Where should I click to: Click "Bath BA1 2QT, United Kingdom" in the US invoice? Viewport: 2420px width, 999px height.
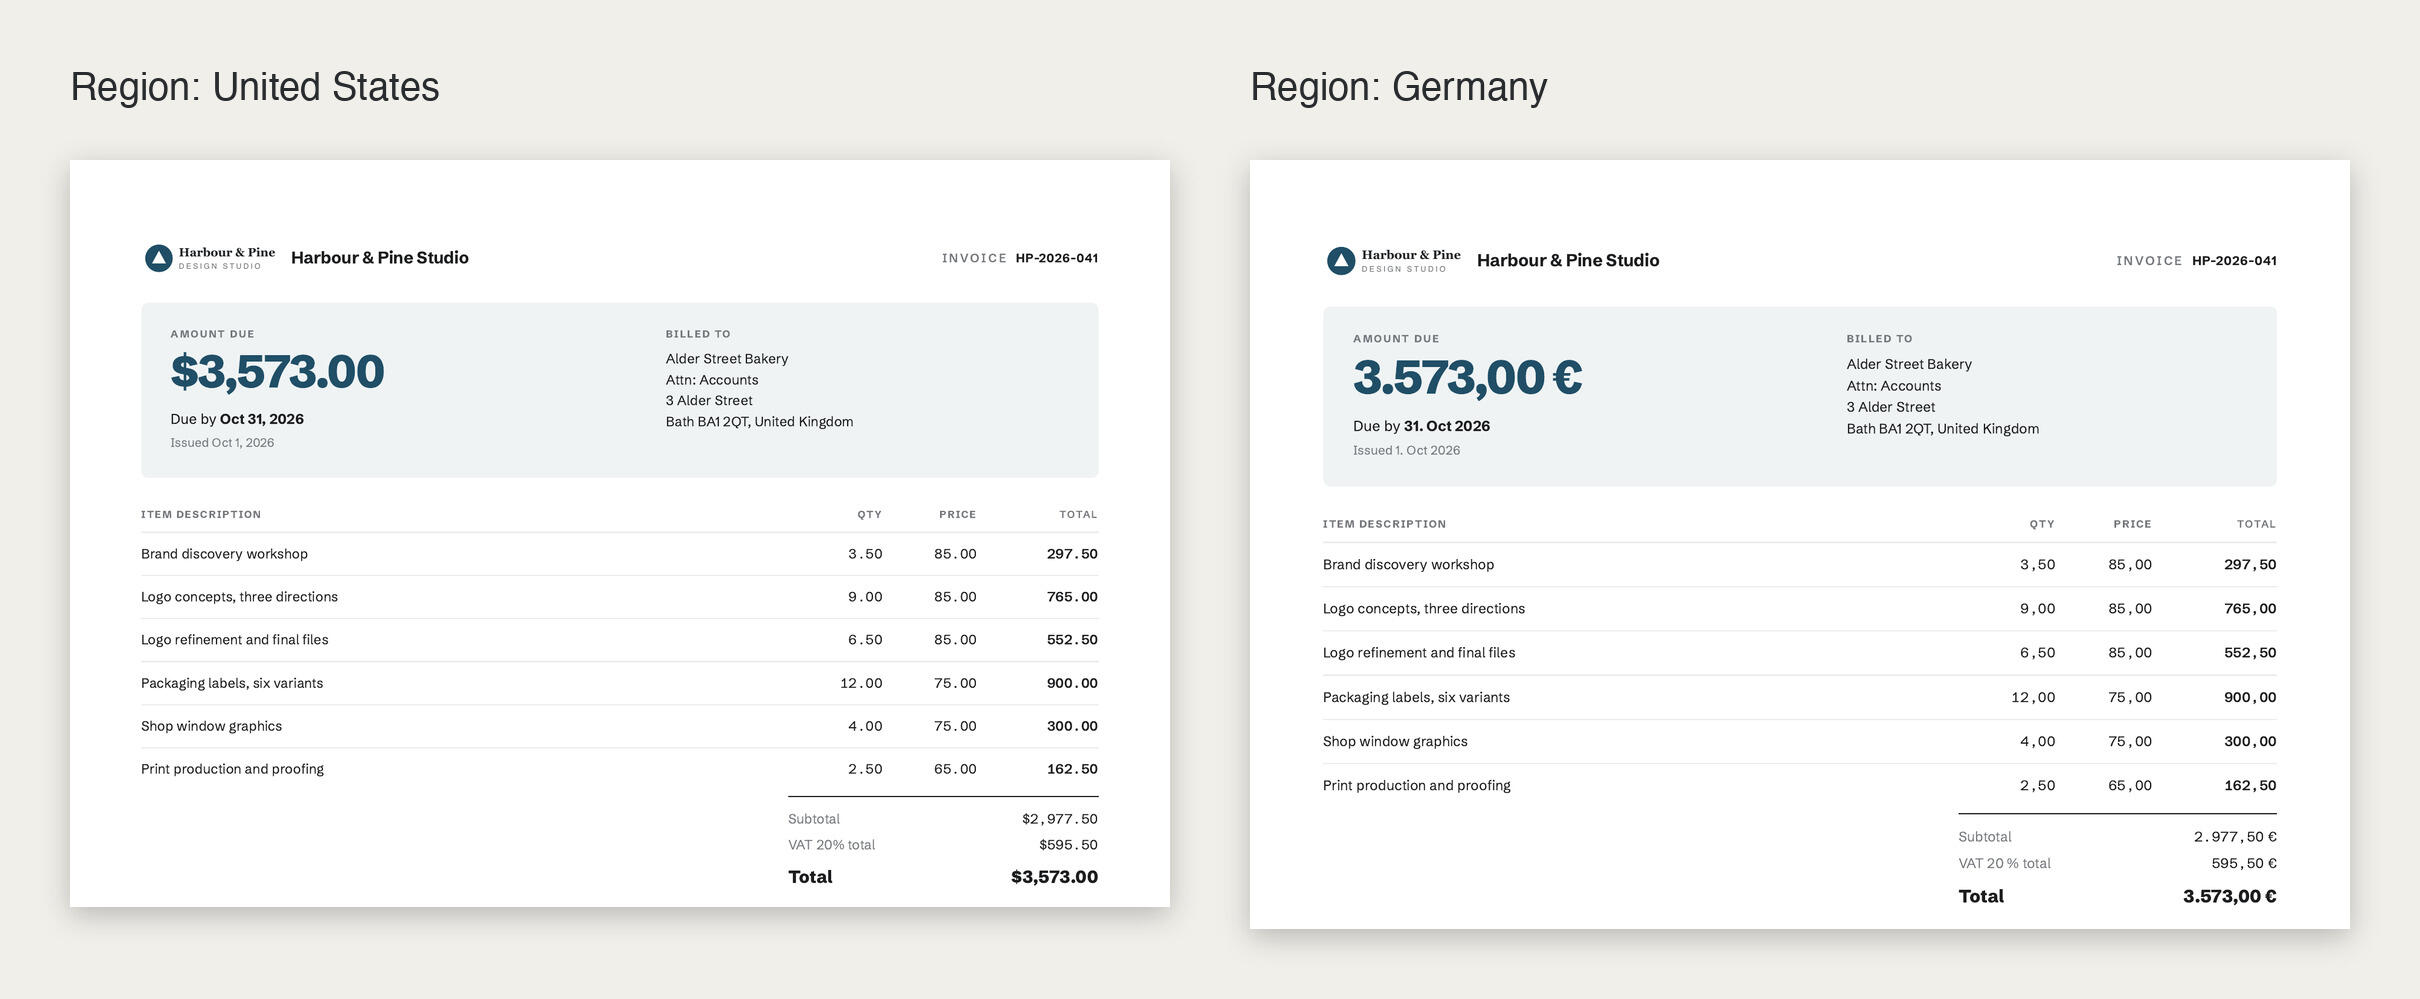[760, 422]
